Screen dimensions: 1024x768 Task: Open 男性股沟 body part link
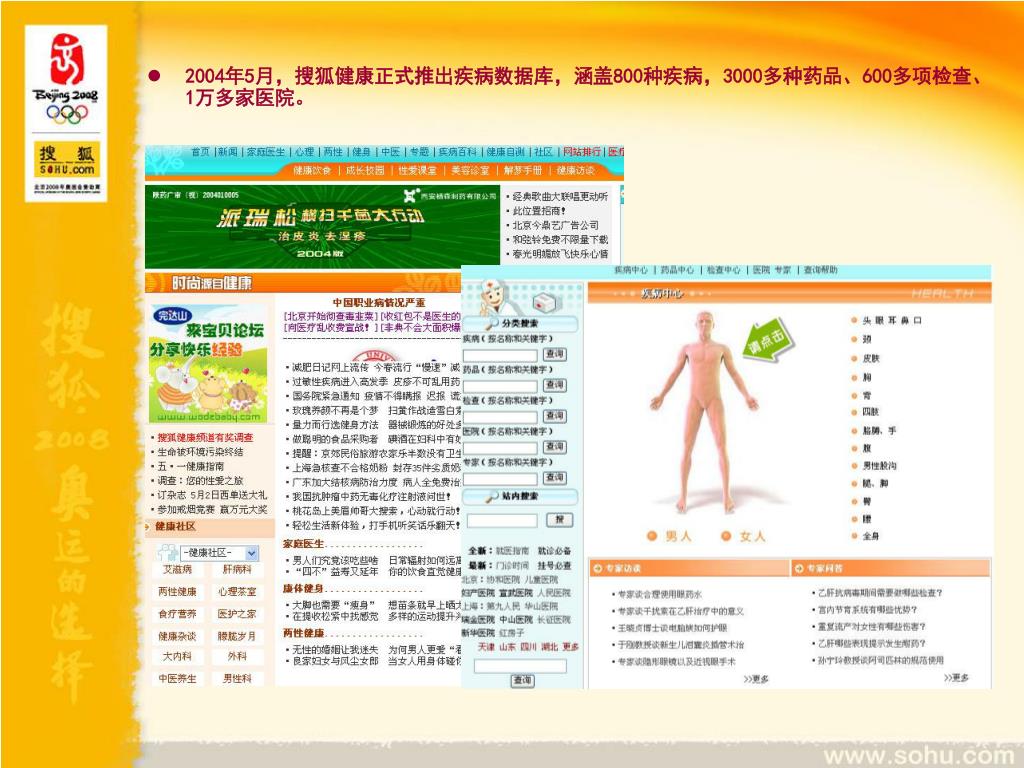(879, 466)
